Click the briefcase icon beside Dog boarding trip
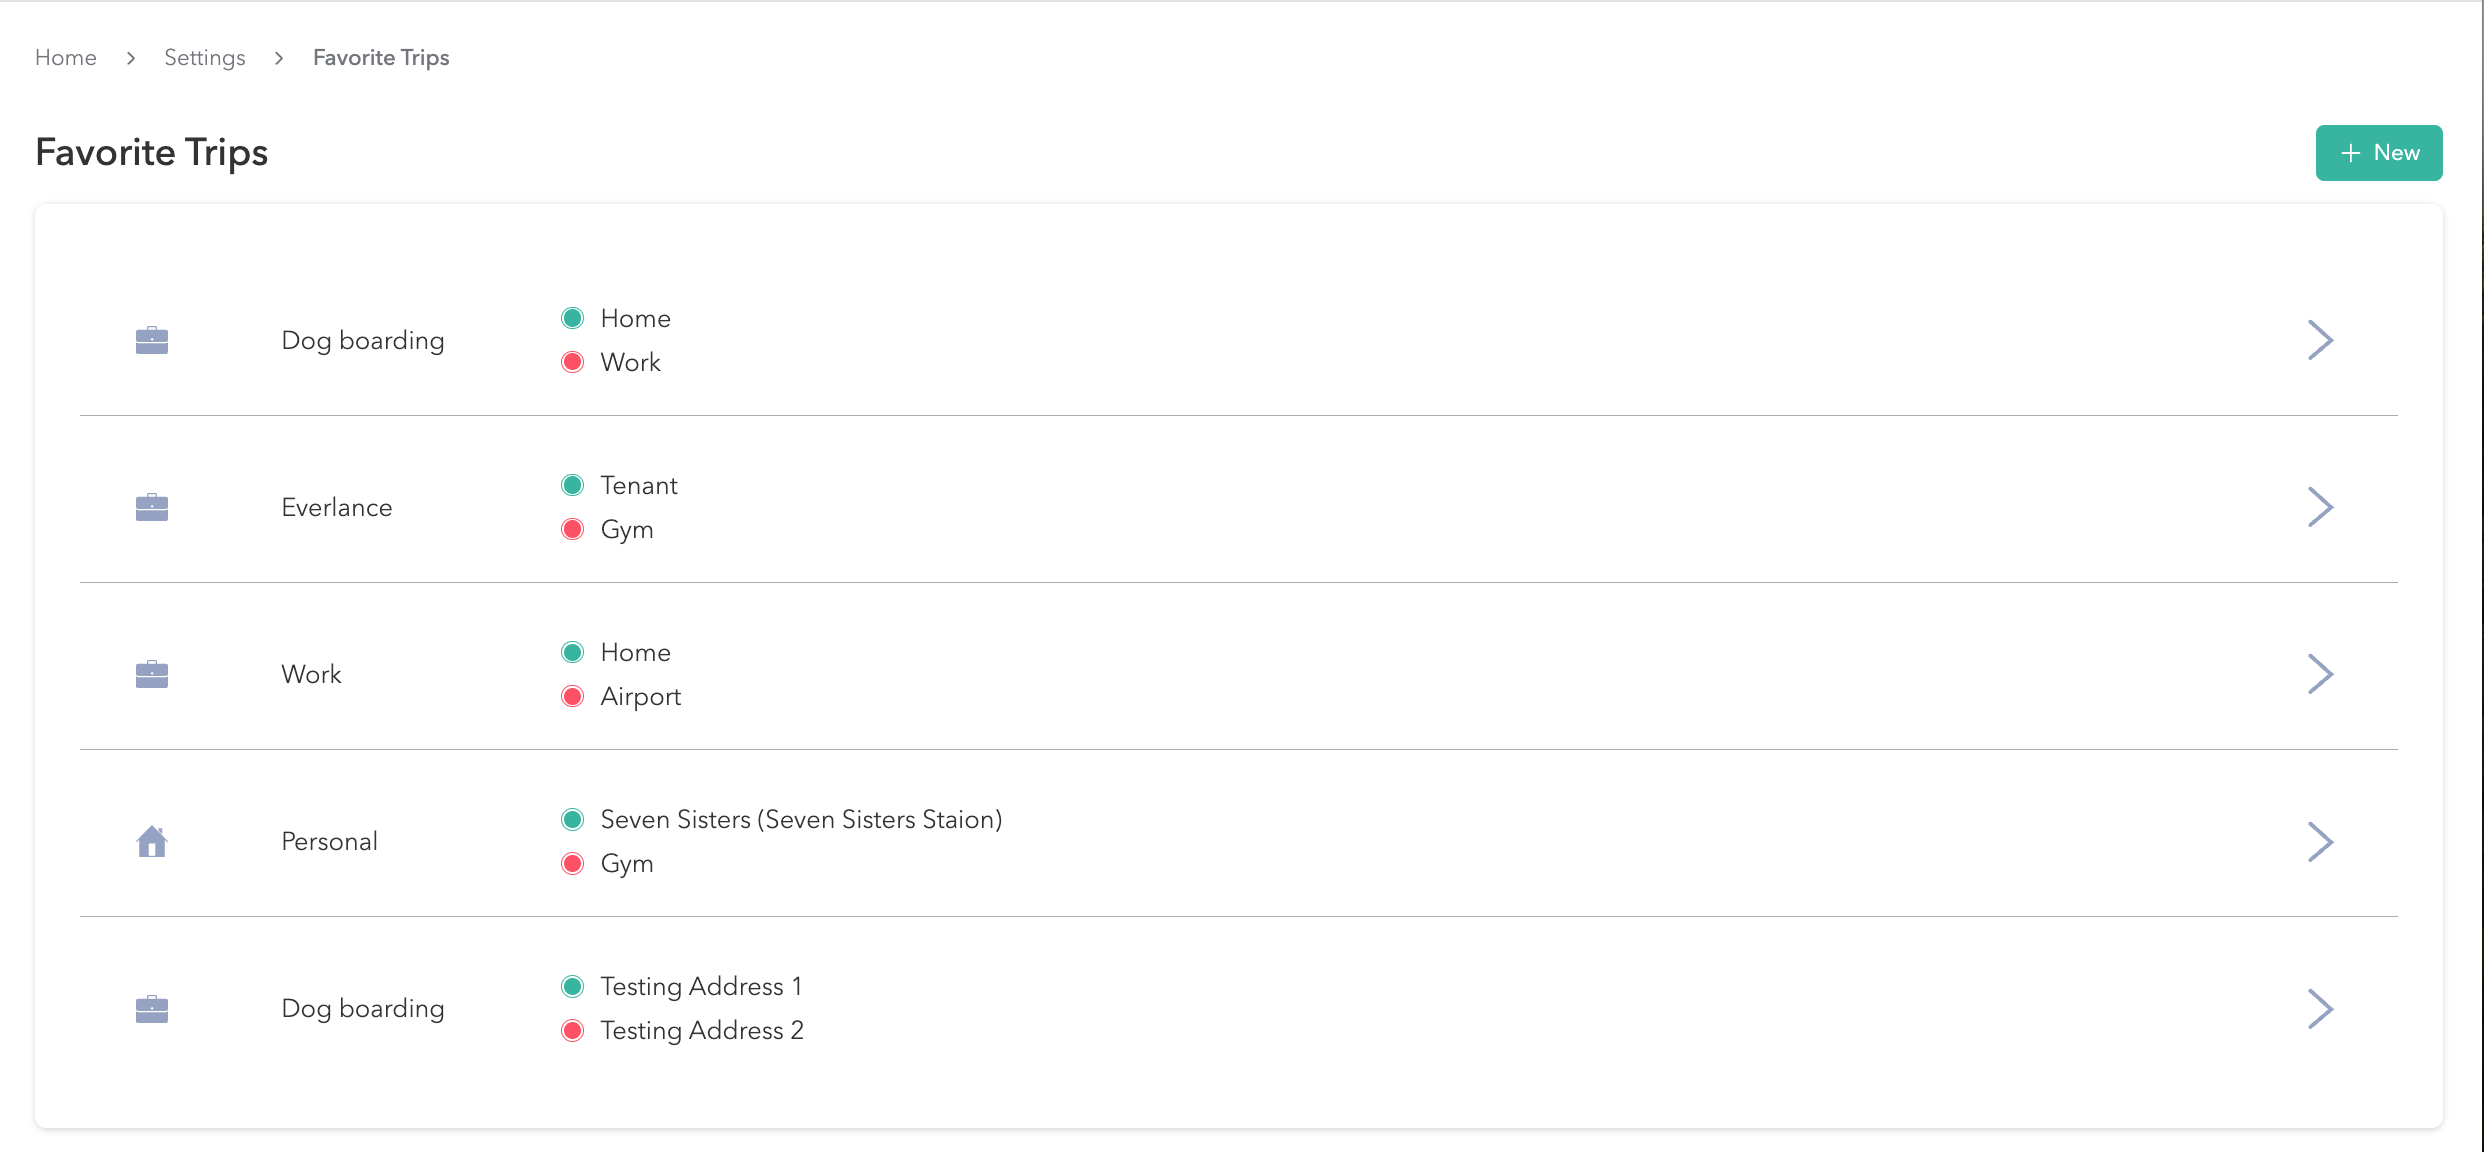 click(151, 340)
